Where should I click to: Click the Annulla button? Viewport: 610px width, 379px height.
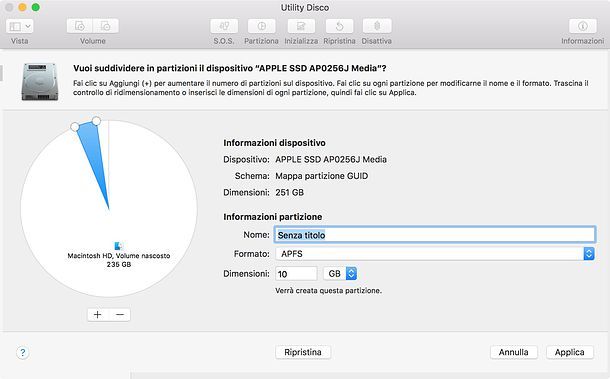(514, 352)
